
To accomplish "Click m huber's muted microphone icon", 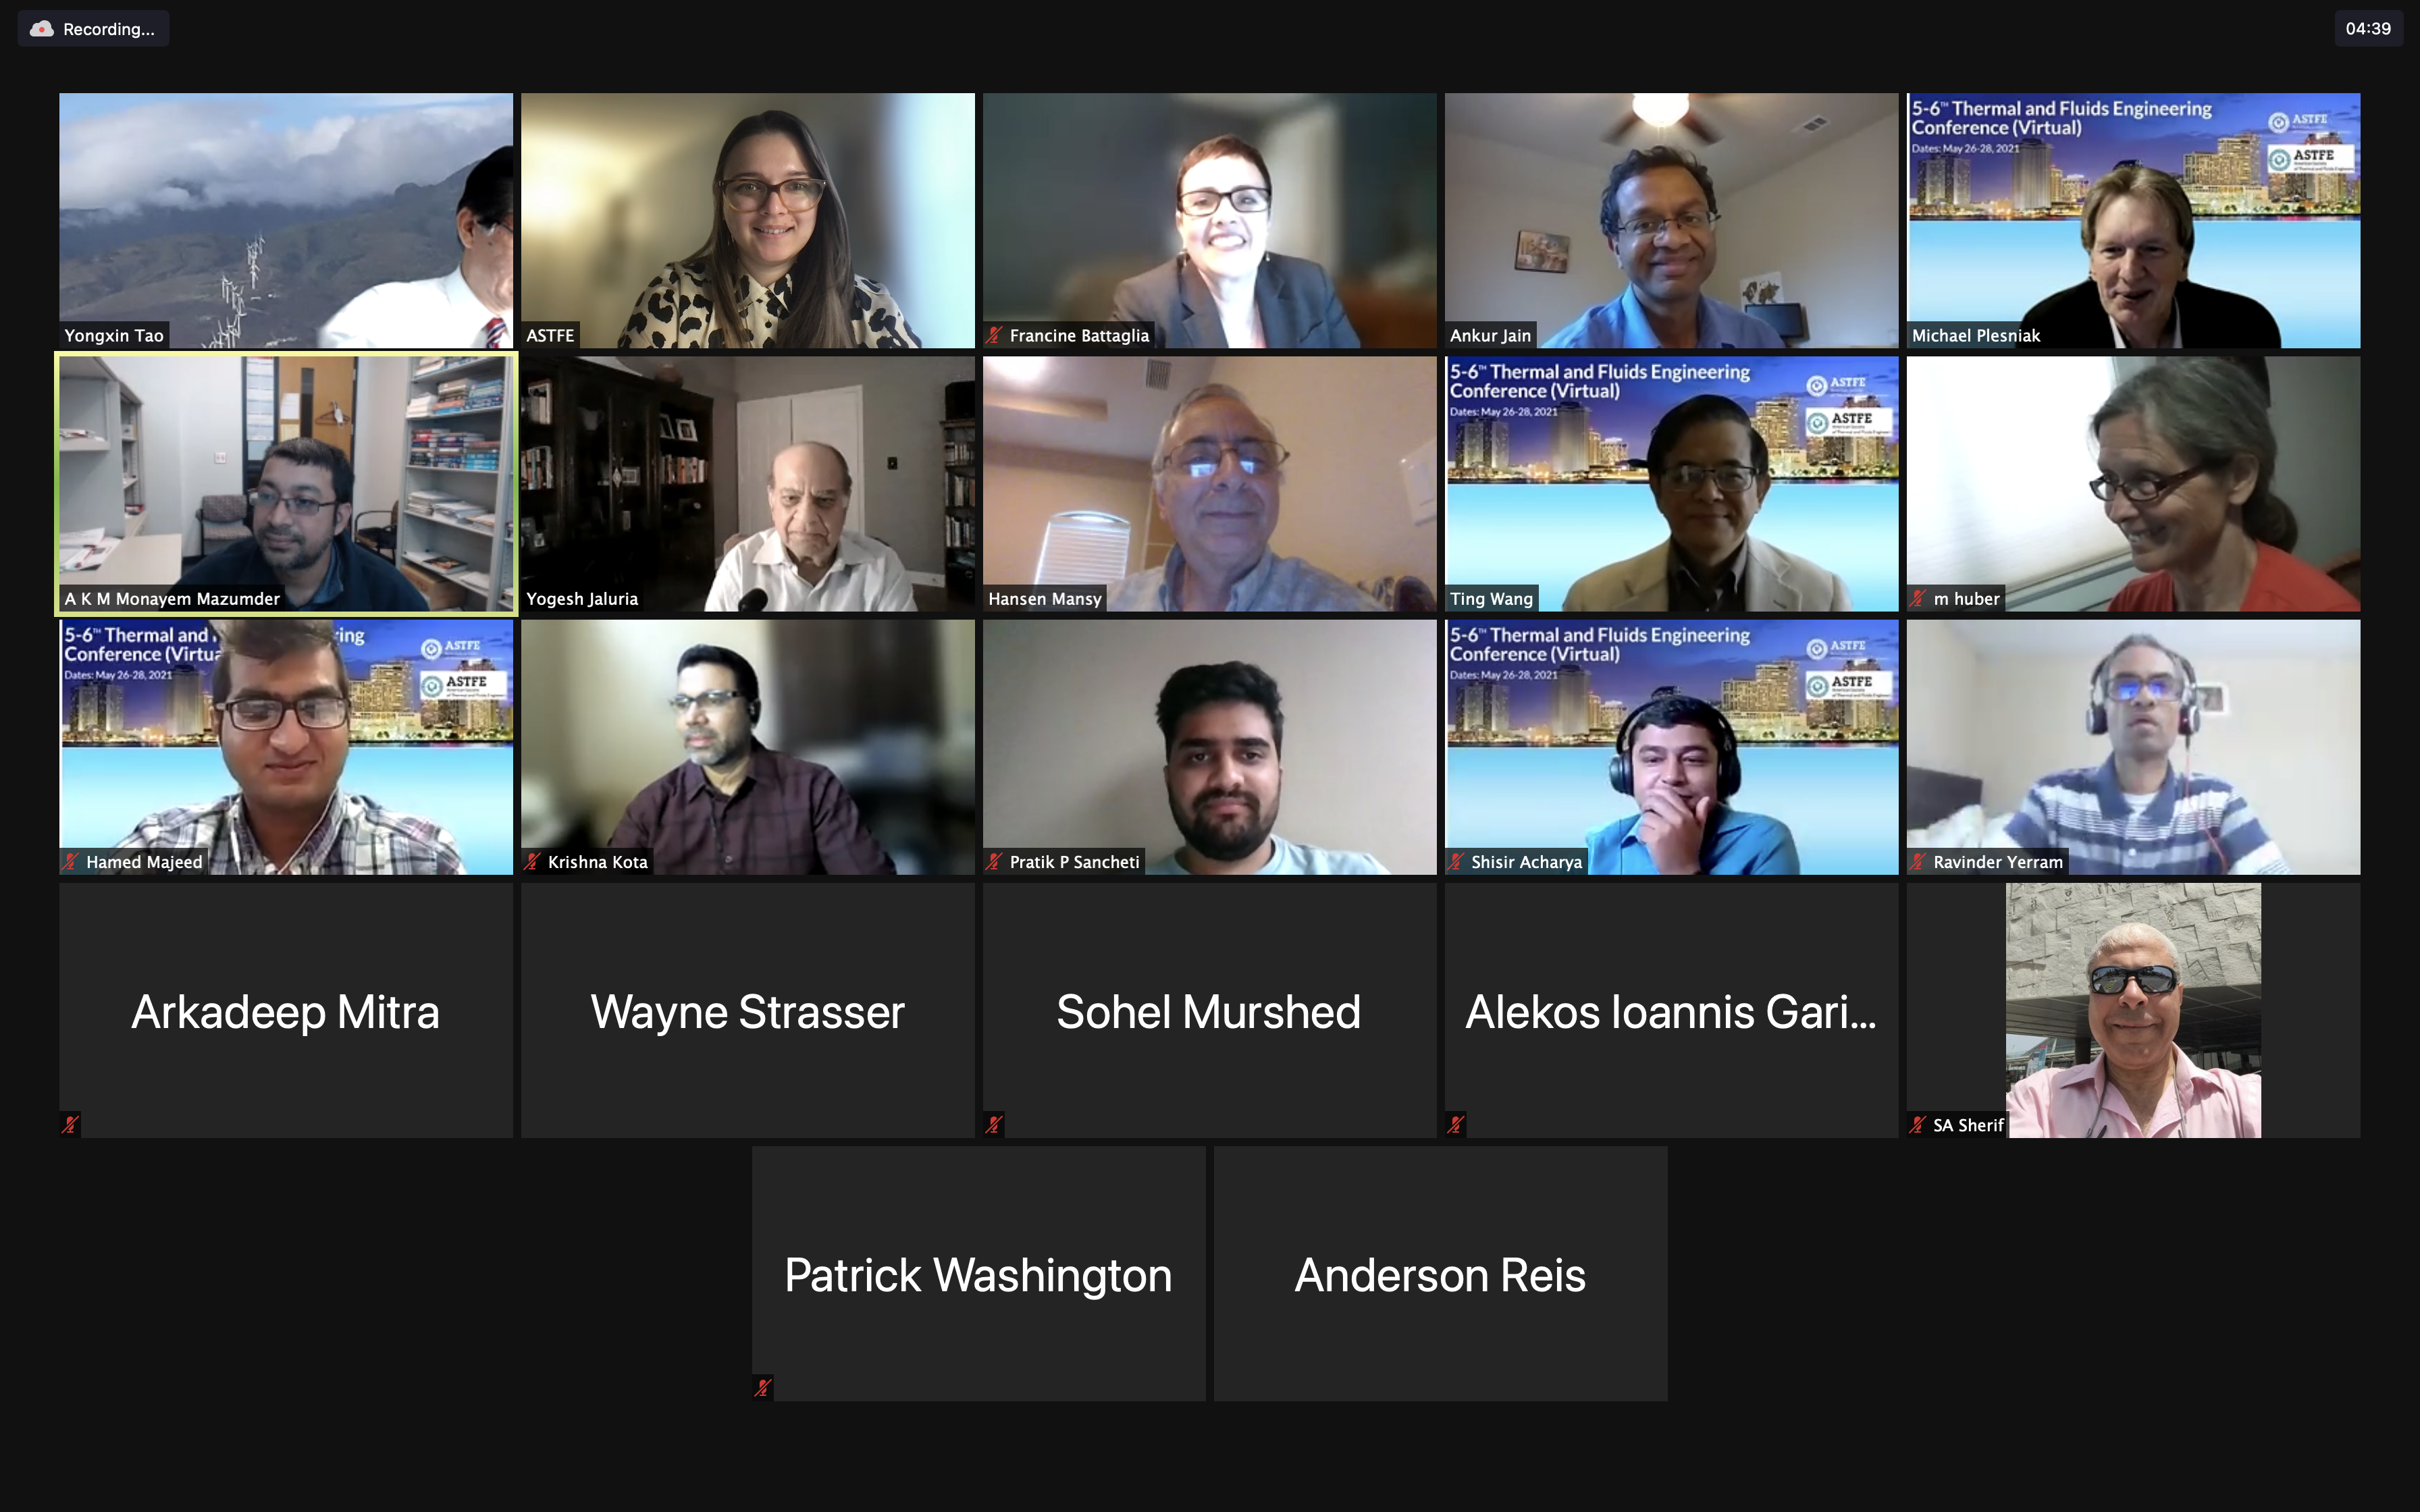I will pyautogui.click(x=1918, y=599).
